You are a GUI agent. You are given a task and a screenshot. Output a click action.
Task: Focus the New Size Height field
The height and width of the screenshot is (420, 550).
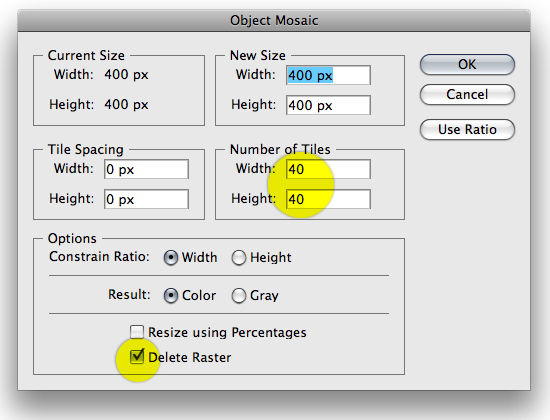point(328,105)
